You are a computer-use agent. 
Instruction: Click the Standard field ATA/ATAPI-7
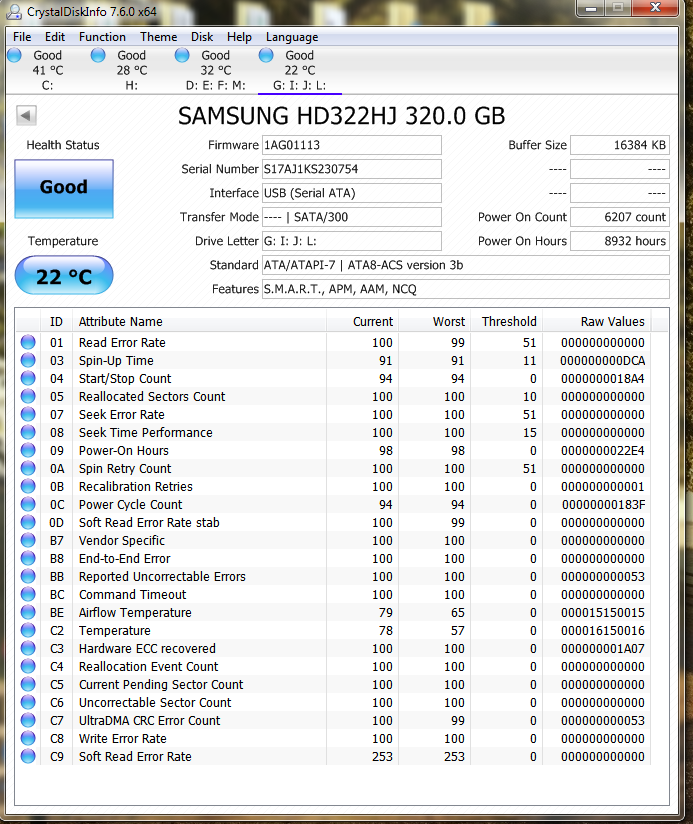pos(466,265)
